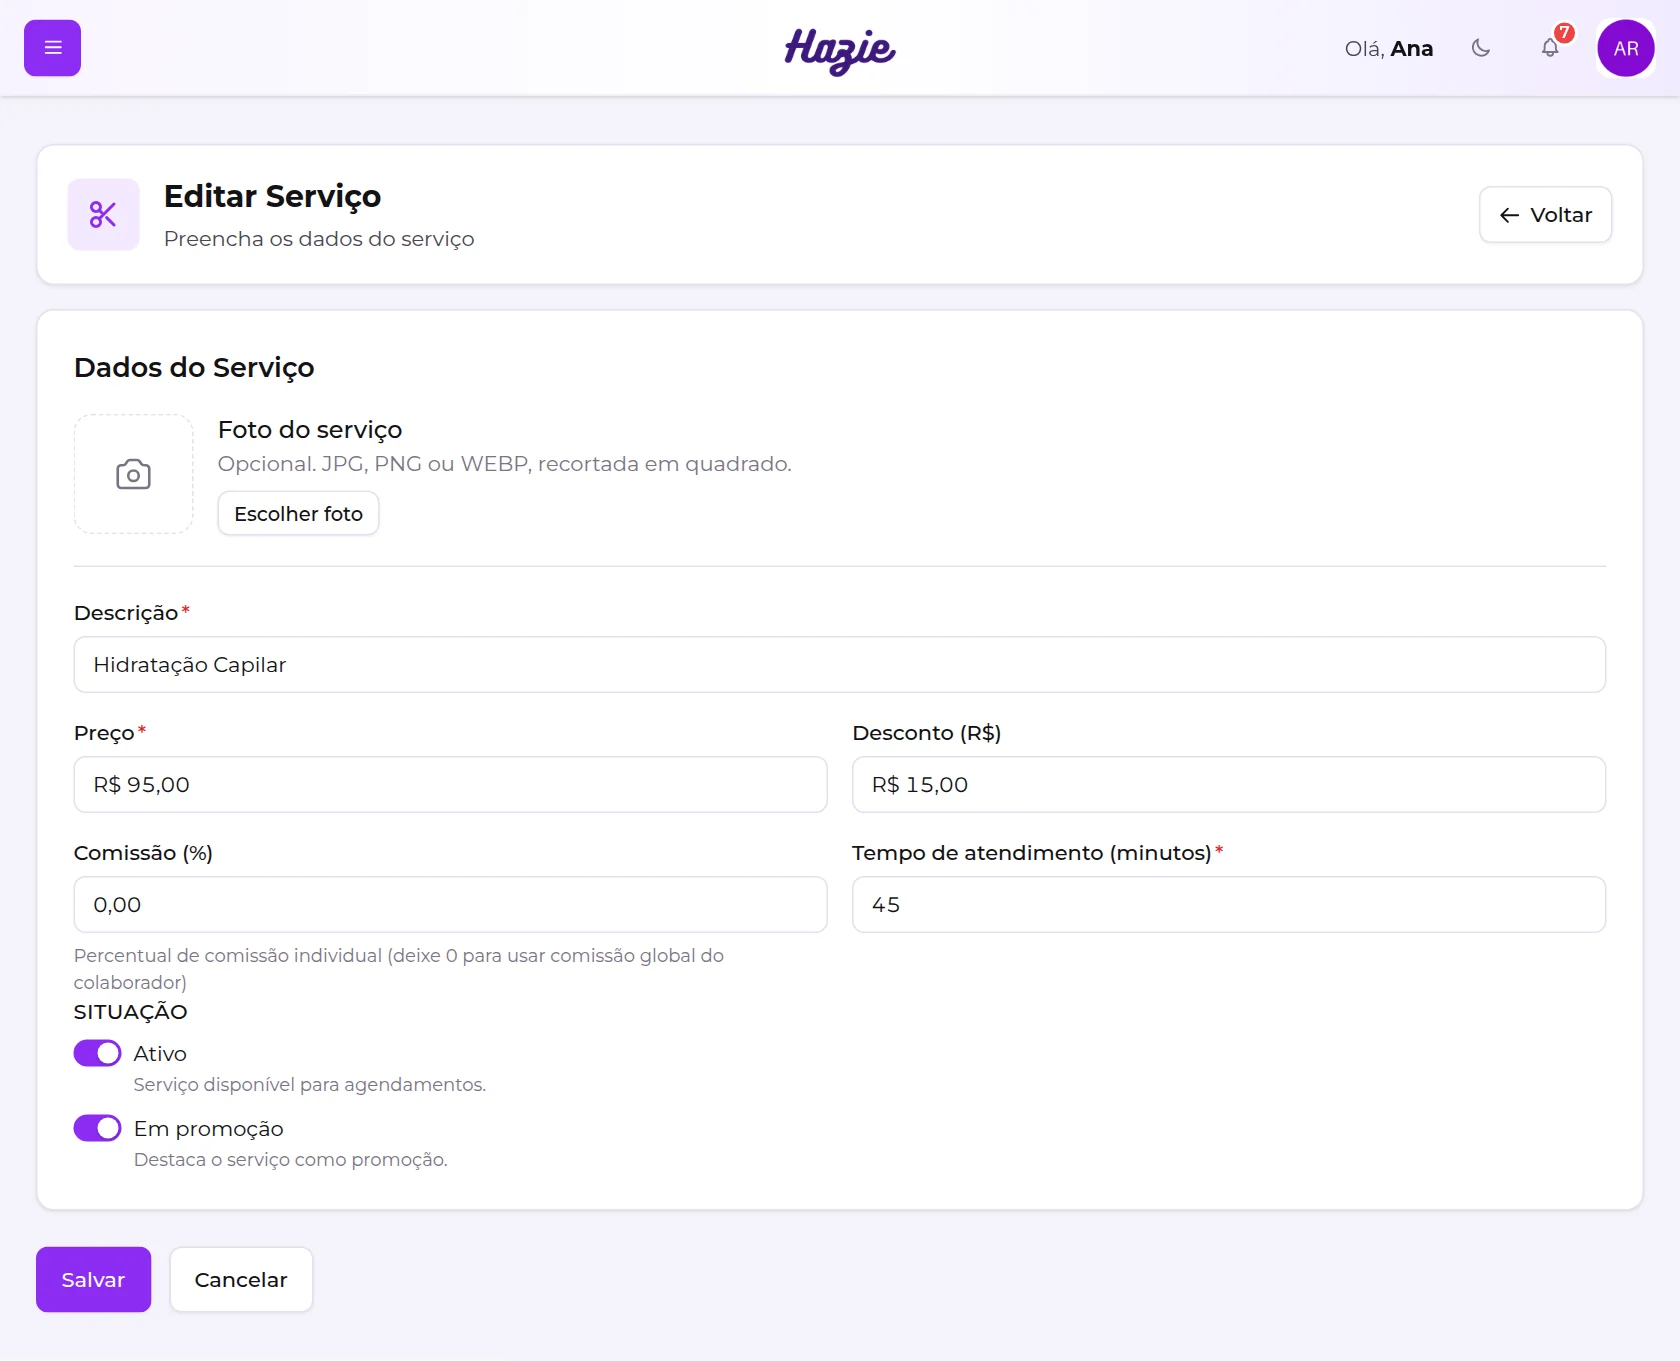Focus the Tempo de atendimento field
Image resolution: width=1680 pixels, height=1361 pixels.
(1229, 905)
